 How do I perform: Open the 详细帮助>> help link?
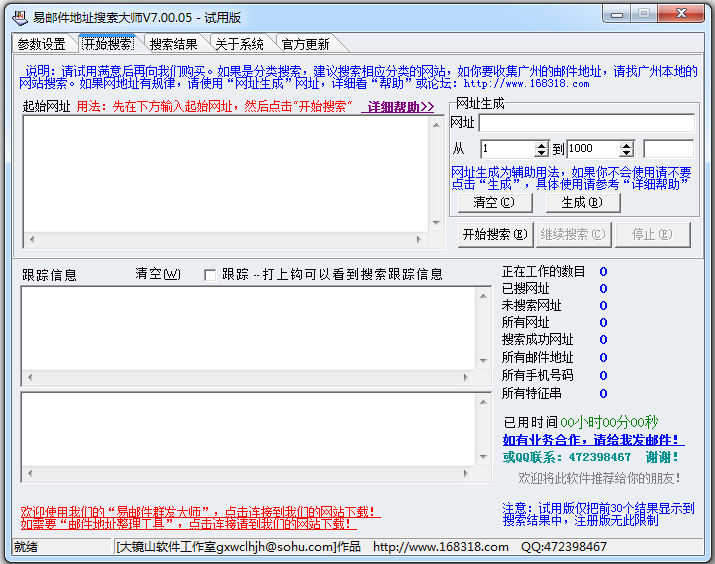pos(399,107)
